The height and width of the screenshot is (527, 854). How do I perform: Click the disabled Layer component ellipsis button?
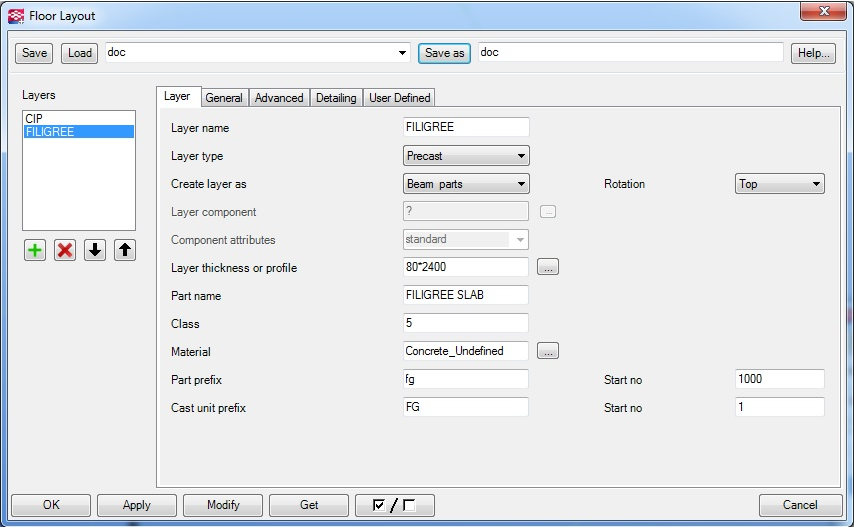pyautogui.click(x=548, y=211)
